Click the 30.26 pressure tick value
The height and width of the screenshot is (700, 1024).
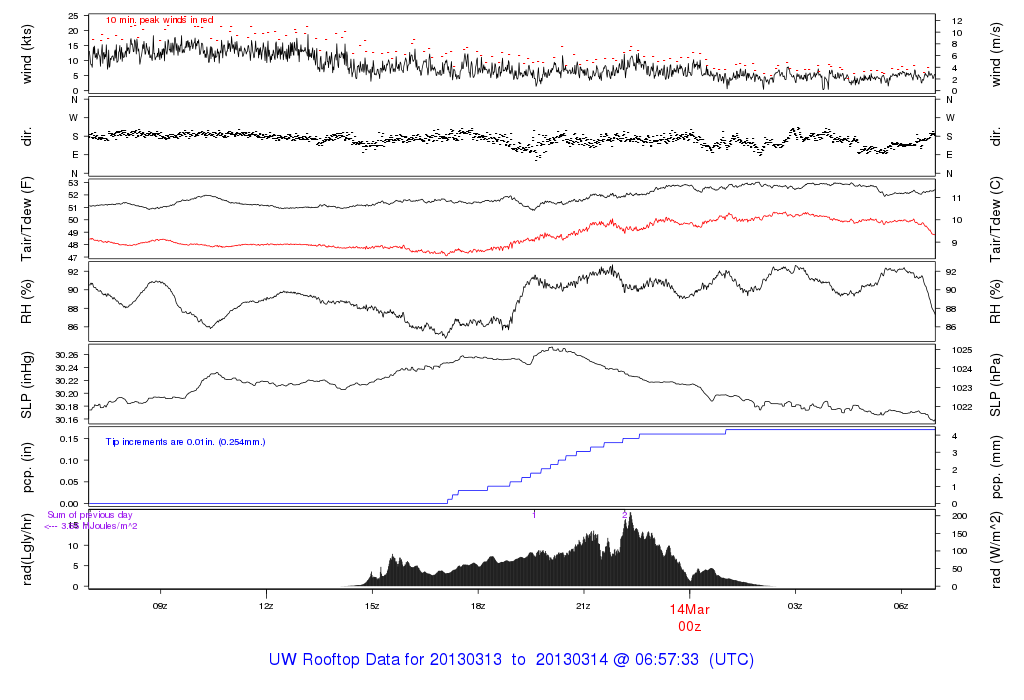67,355
